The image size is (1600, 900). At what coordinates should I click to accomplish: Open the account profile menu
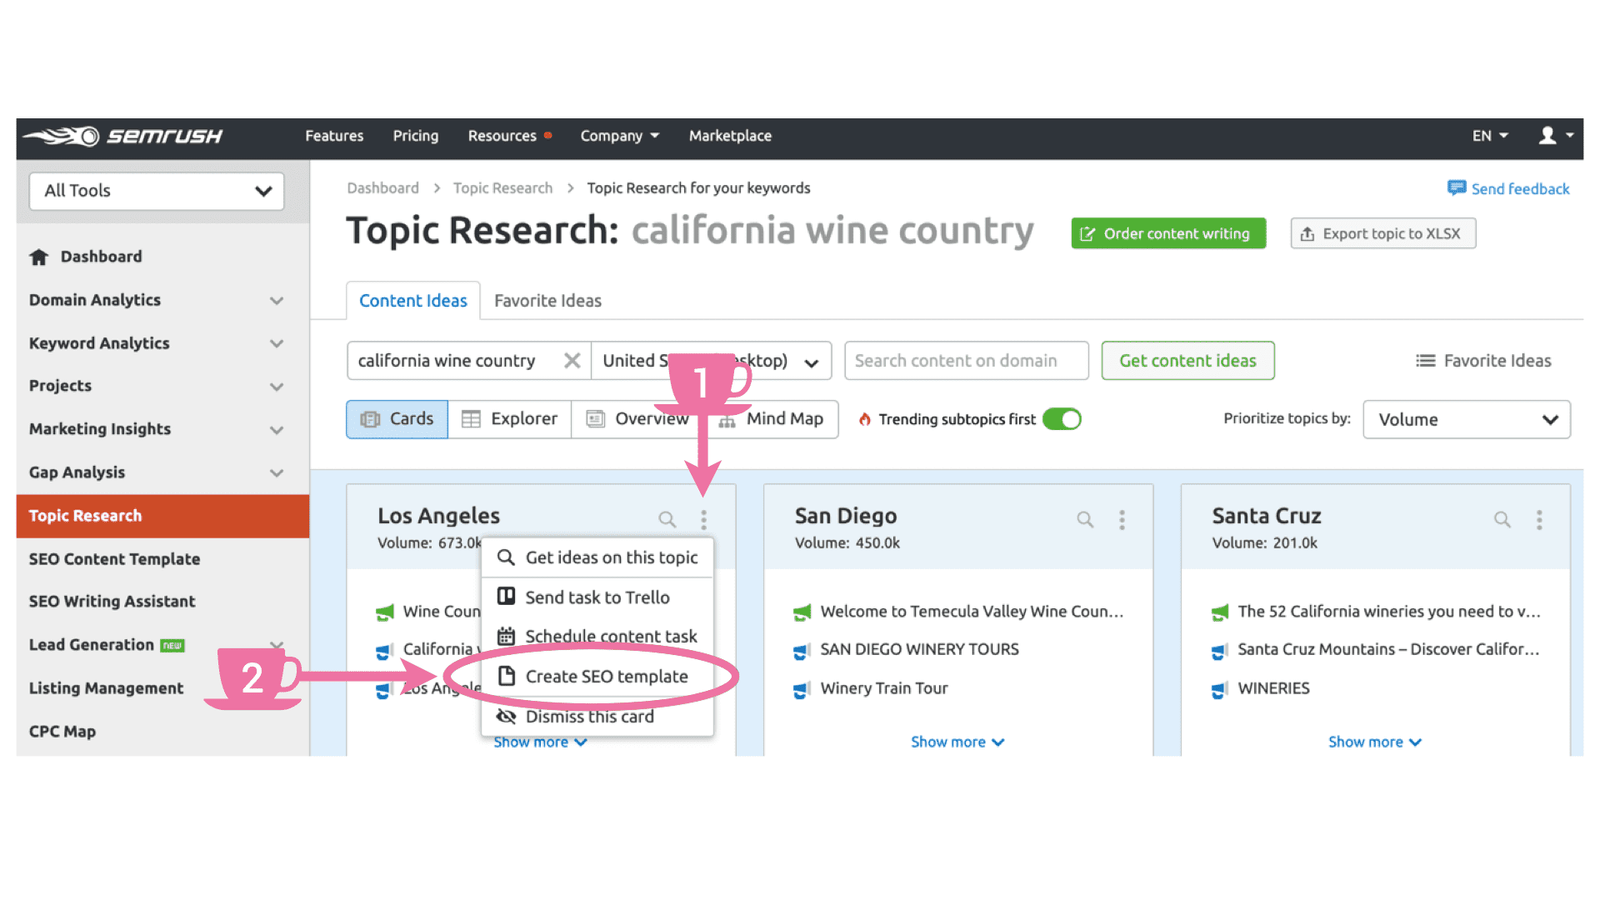1551,136
